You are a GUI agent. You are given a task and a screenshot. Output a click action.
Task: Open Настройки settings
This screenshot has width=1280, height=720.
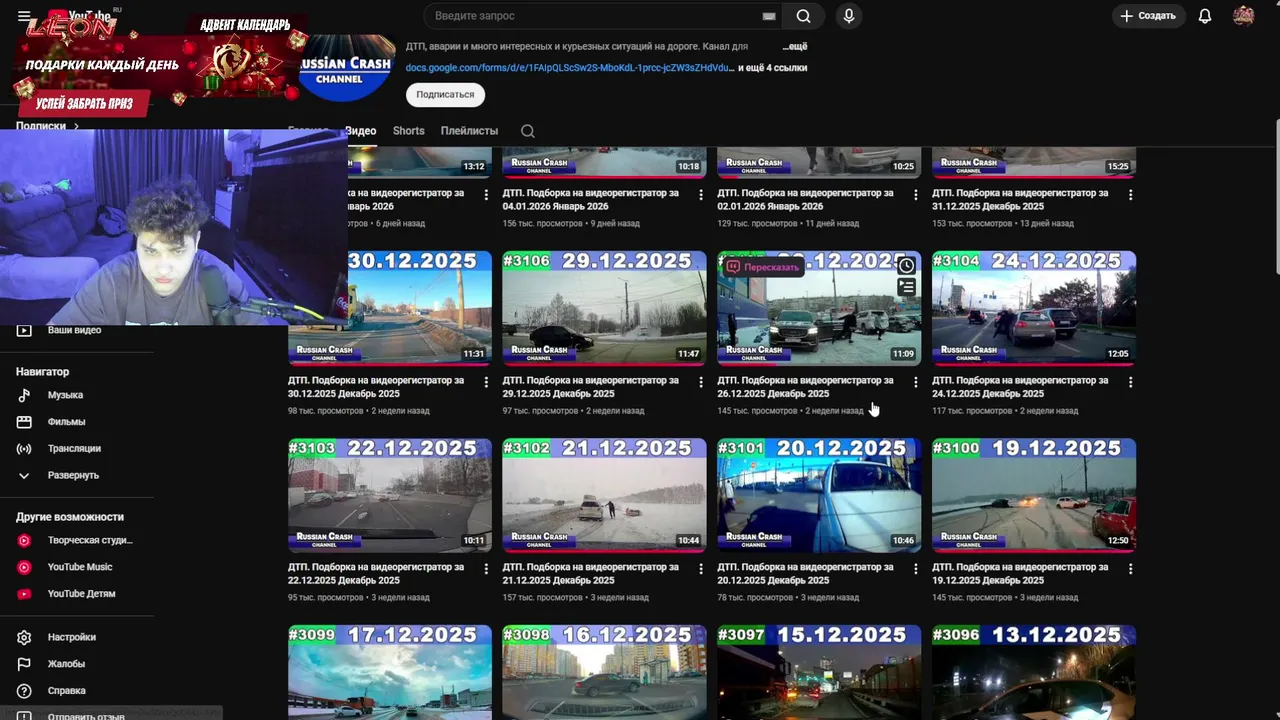click(71, 637)
